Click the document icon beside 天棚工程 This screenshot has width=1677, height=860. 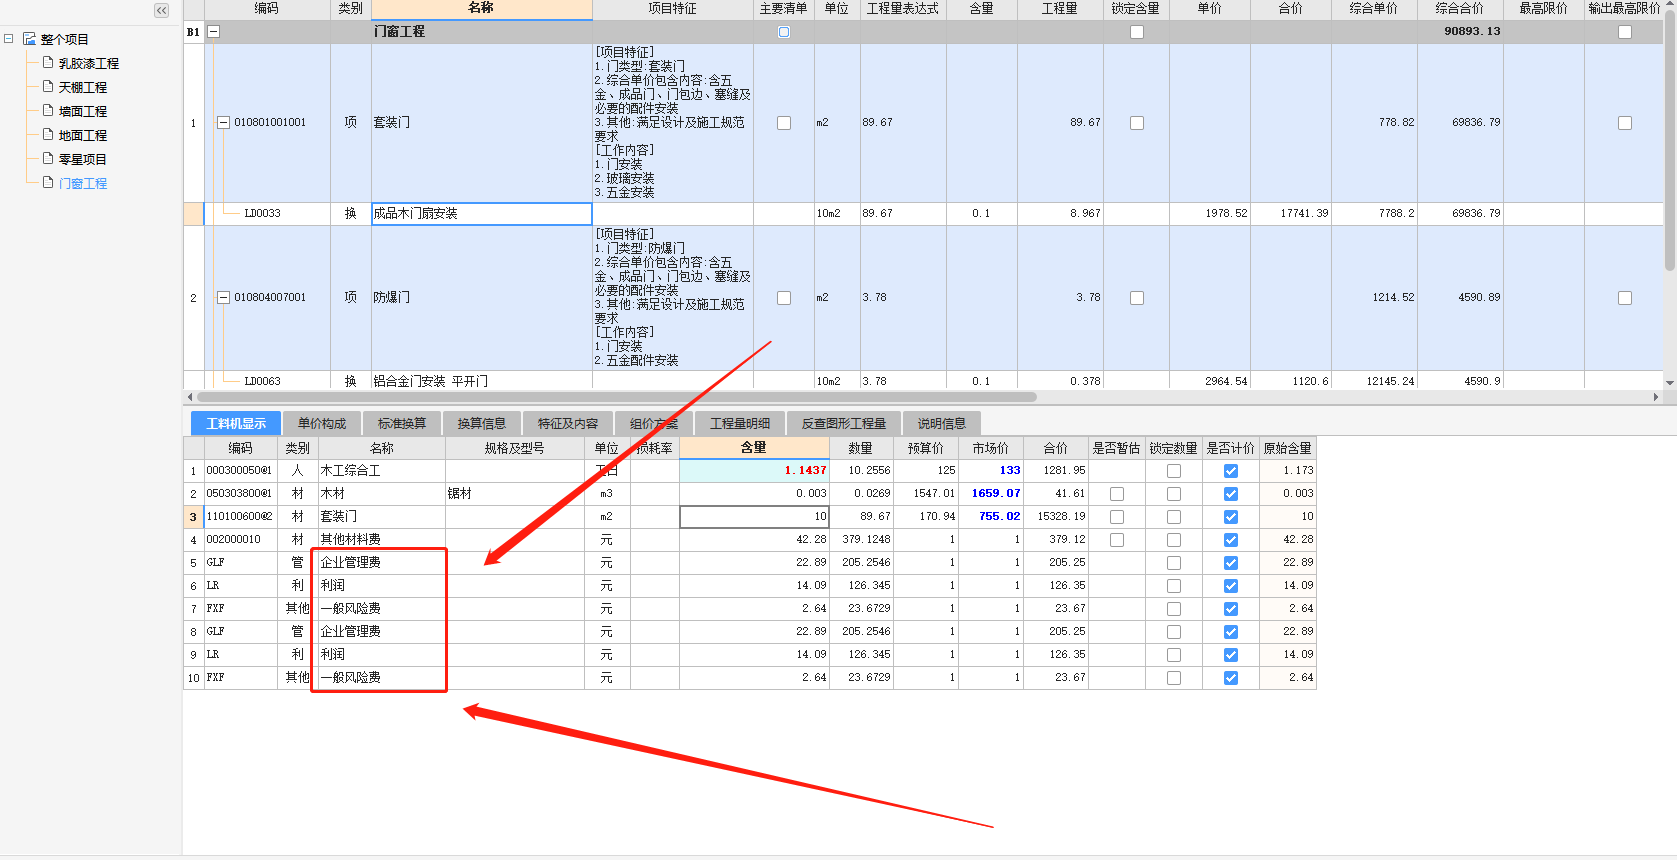(48, 87)
